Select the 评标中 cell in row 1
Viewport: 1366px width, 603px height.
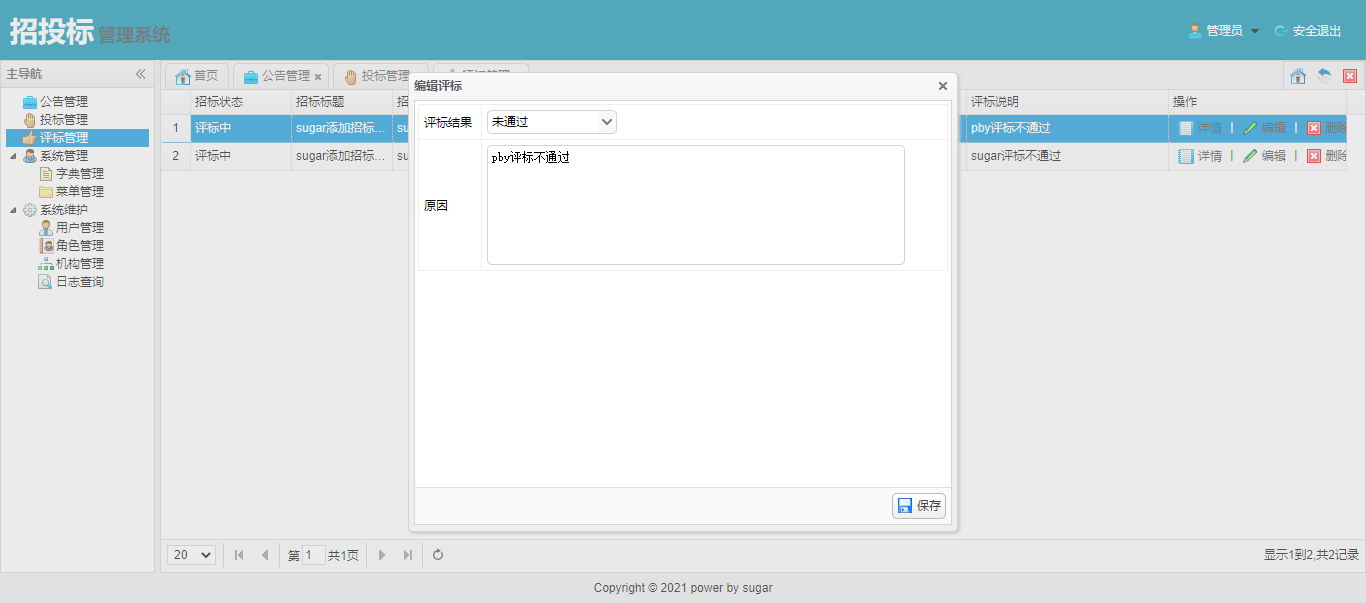[x=241, y=128]
